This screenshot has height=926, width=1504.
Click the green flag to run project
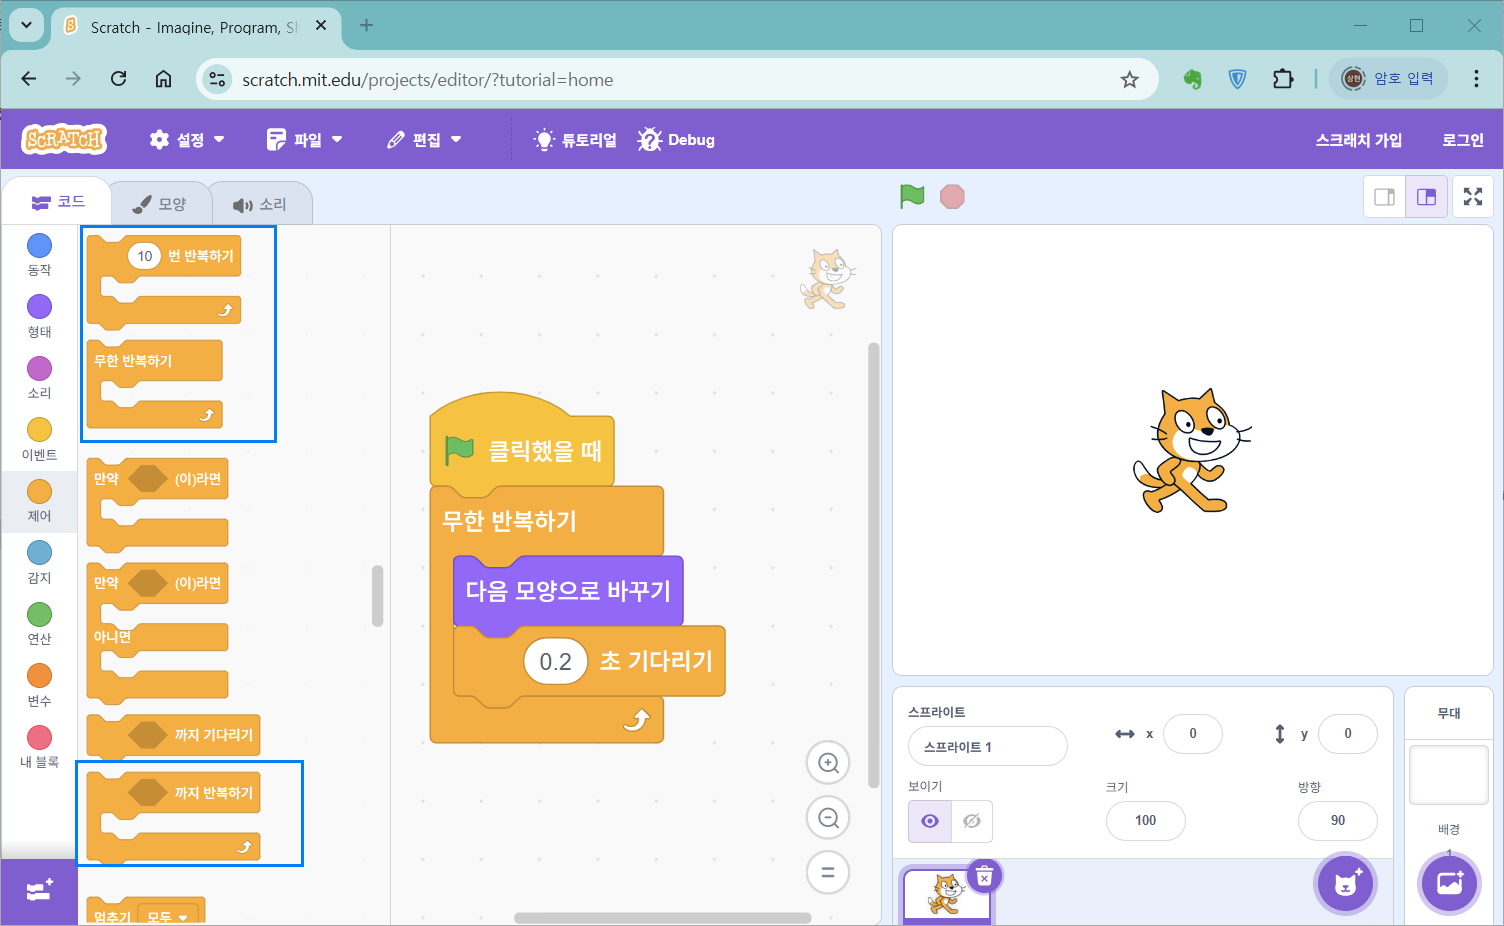(912, 197)
